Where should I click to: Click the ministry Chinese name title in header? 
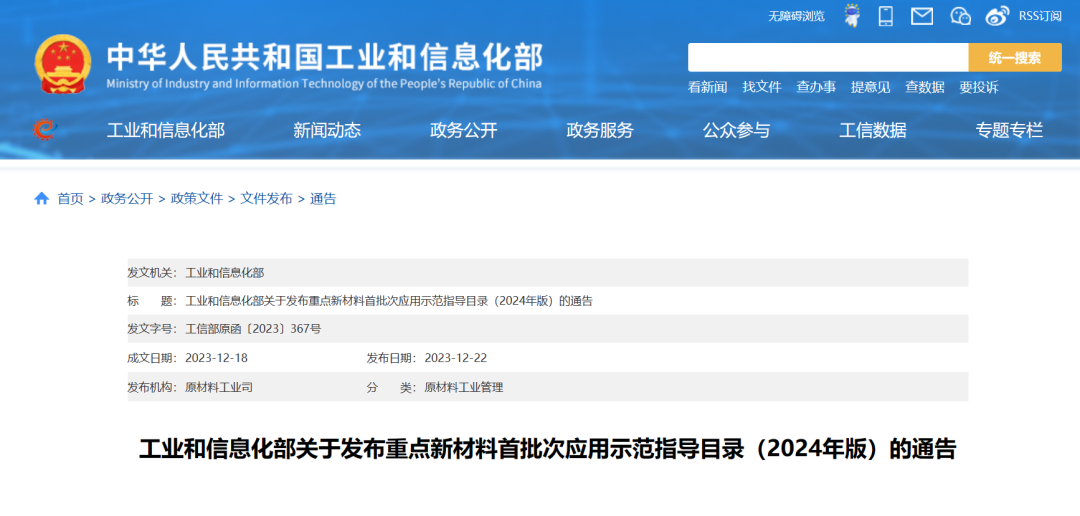pyautogui.click(x=325, y=56)
